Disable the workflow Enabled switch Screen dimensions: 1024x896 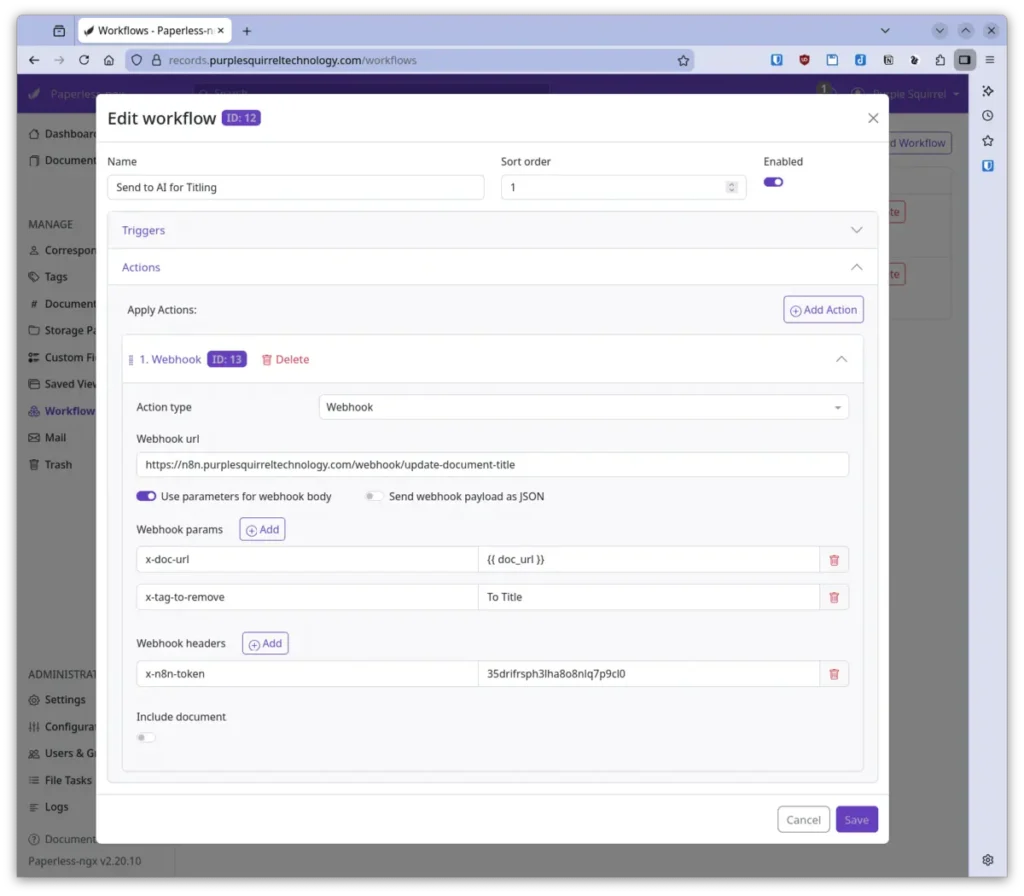pos(773,181)
